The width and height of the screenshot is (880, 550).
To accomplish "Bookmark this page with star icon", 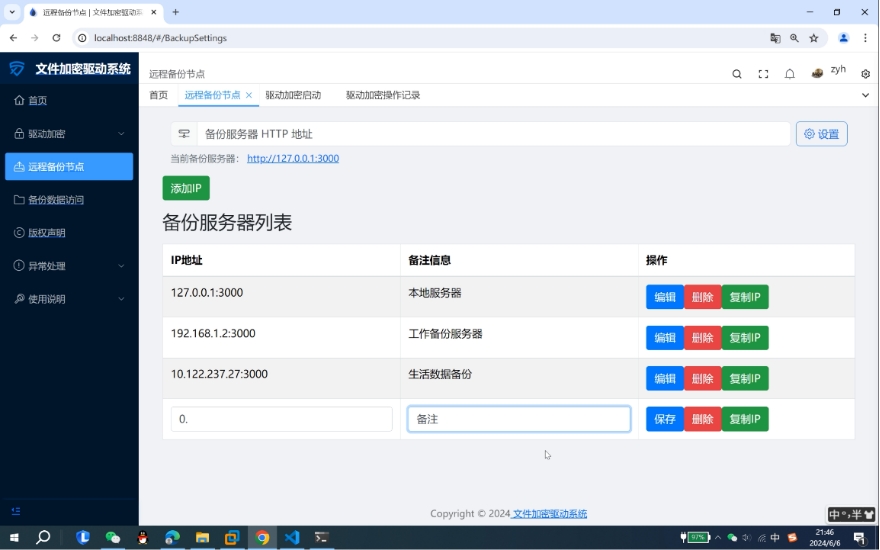I will tap(814, 38).
